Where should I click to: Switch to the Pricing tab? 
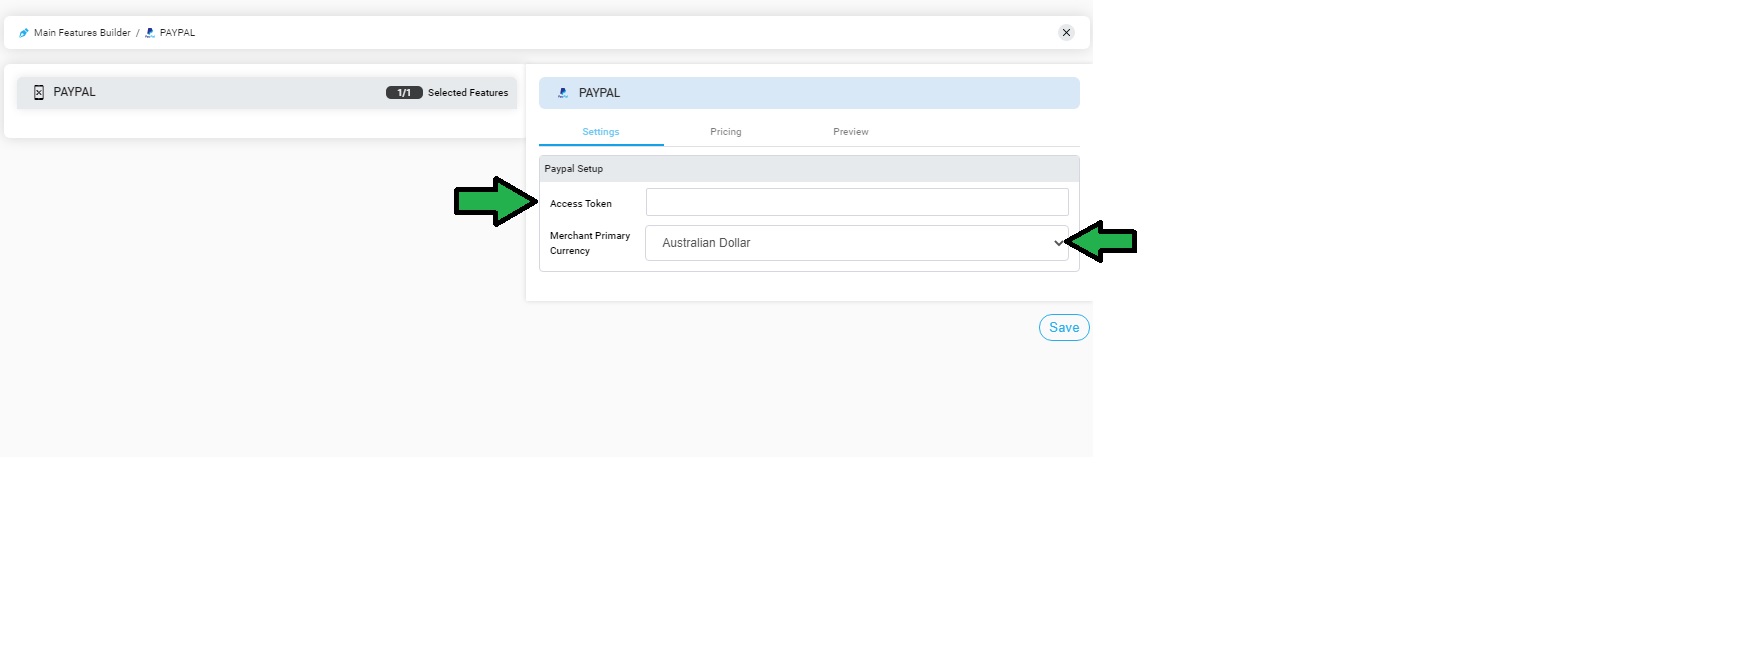click(726, 132)
